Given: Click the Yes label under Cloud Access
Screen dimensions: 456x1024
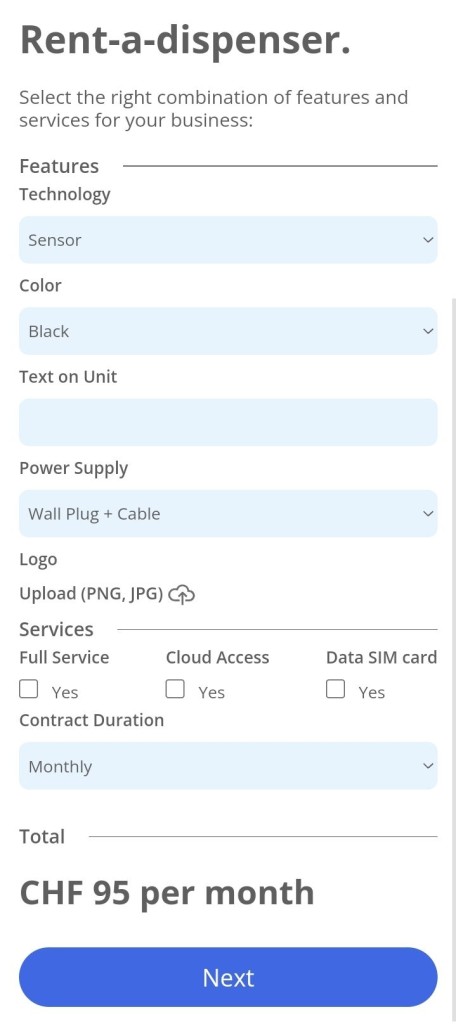Looking at the screenshot, I should pos(212,692).
